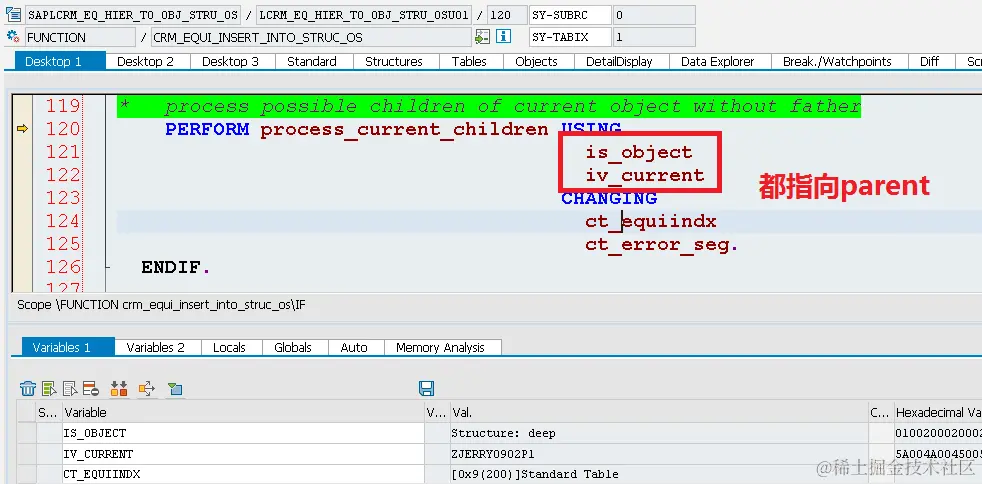
Task: Click 'ct_error_seg.' in code line 125
Action: click(662, 245)
